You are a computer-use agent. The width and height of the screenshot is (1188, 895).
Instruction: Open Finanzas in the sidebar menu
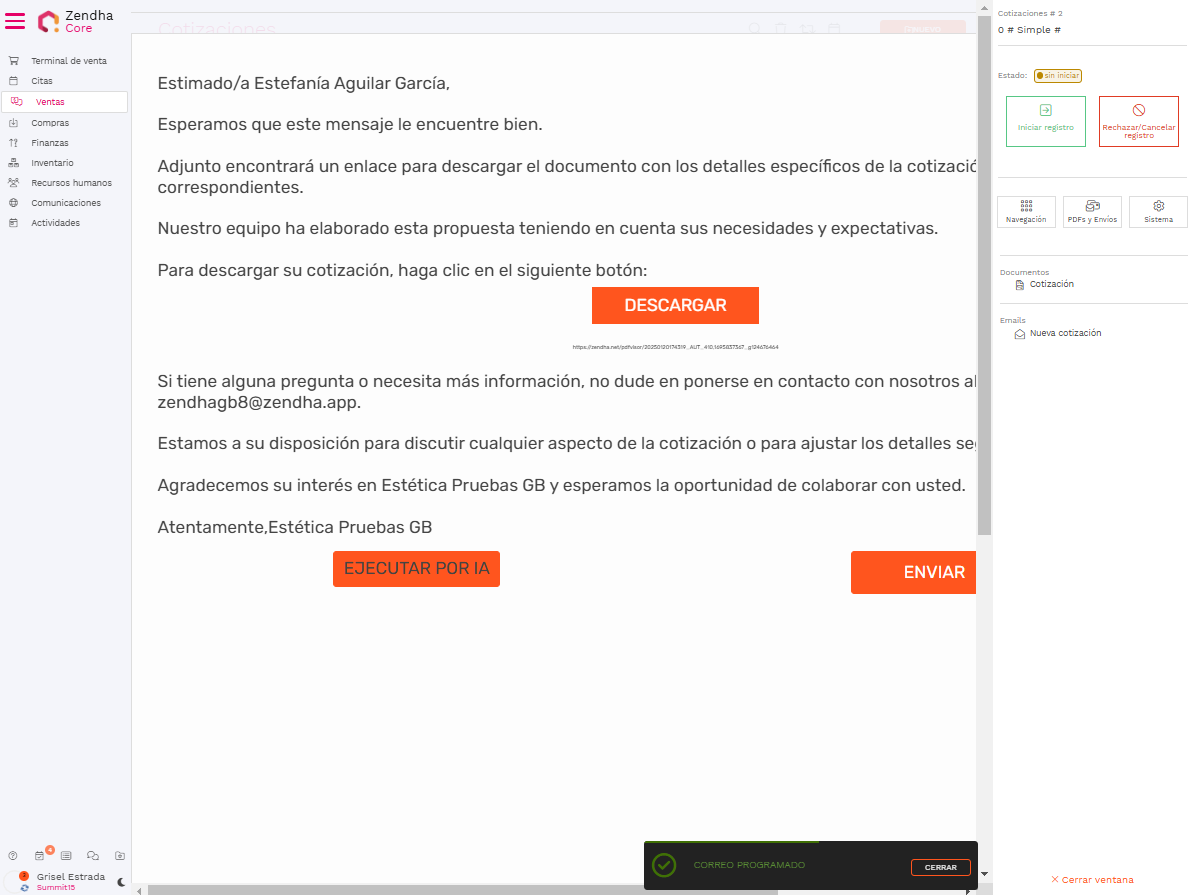tap(50, 143)
